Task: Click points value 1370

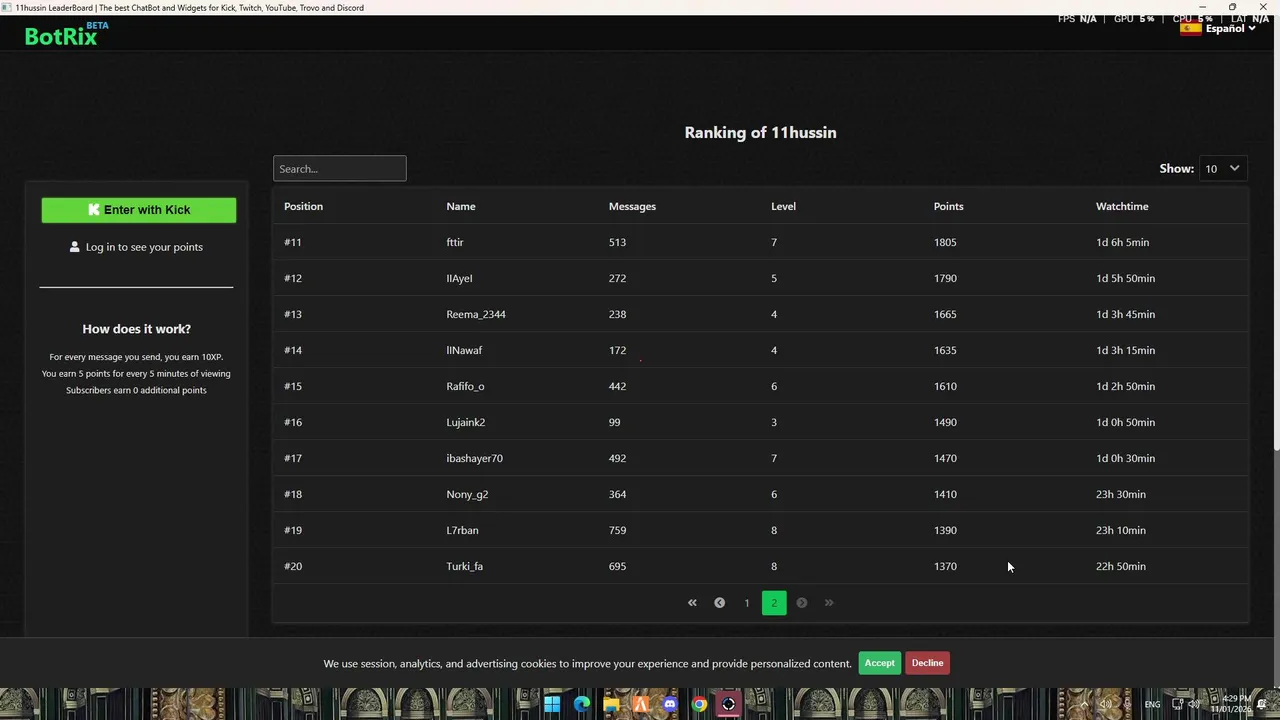Action: click(945, 566)
